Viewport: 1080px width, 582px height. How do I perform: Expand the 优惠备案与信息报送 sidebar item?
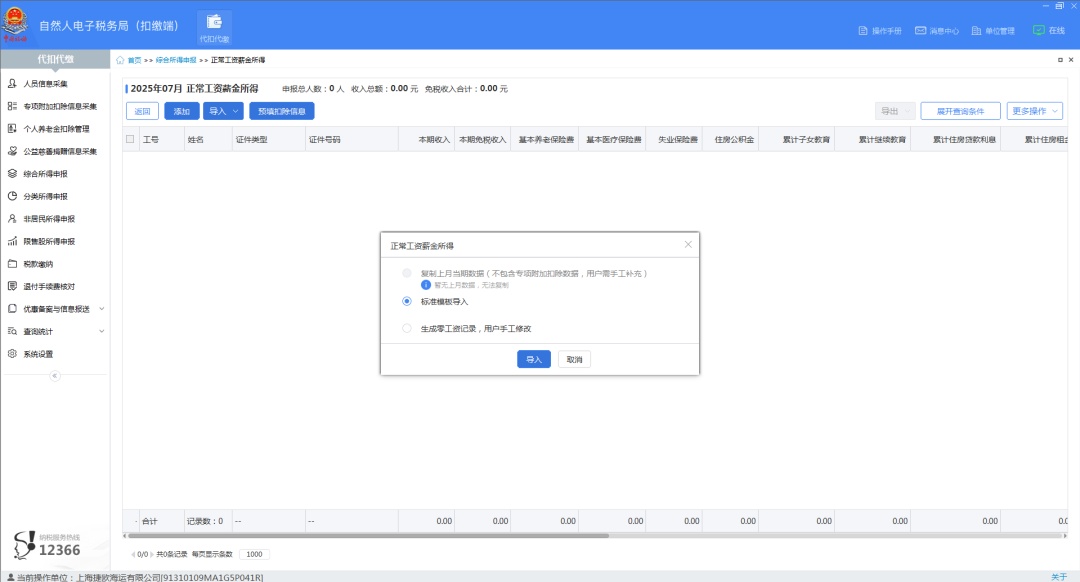click(101, 309)
